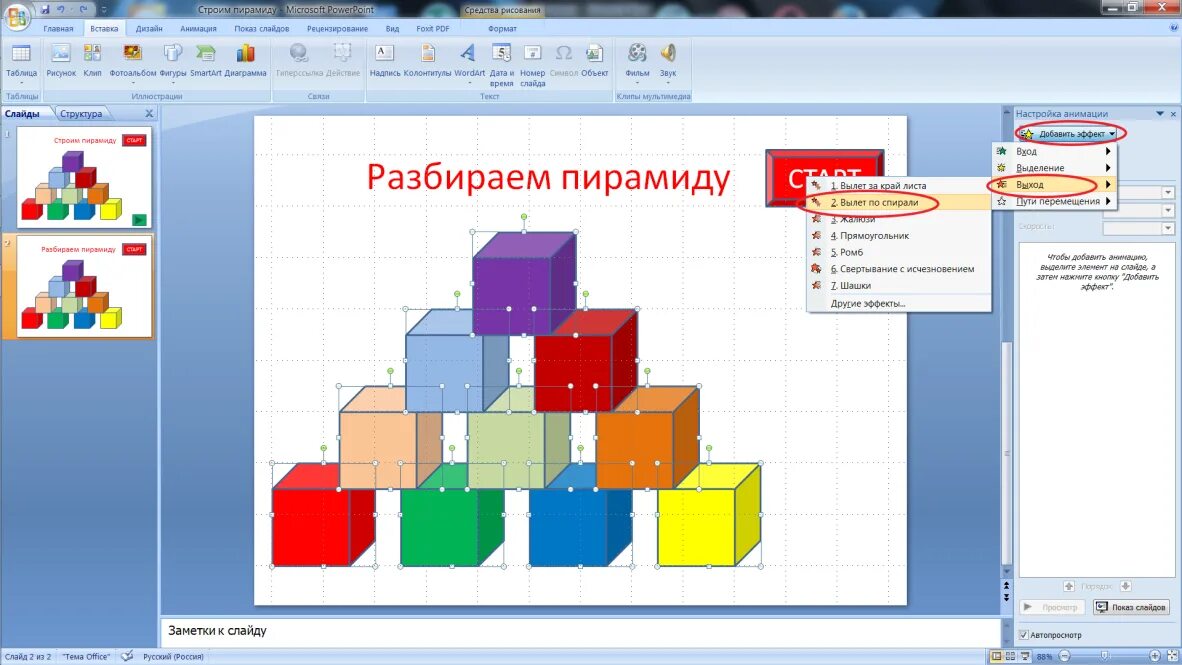Open the Фигуры shapes gallery
1182x665 pixels.
click(173, 61)
